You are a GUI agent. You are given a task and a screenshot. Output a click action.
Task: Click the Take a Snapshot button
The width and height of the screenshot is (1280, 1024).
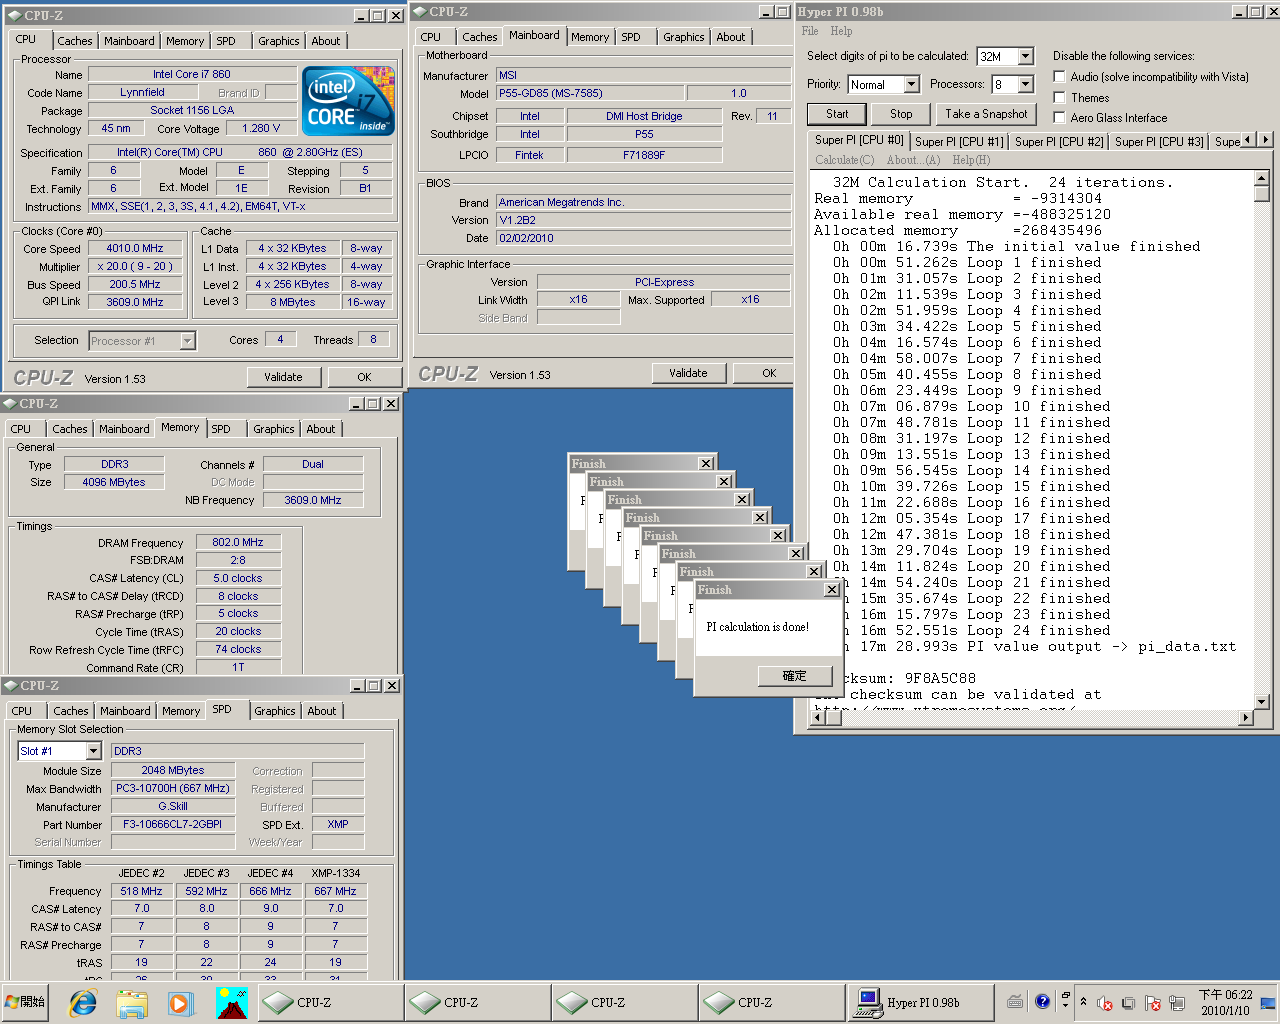coord(986,114)
